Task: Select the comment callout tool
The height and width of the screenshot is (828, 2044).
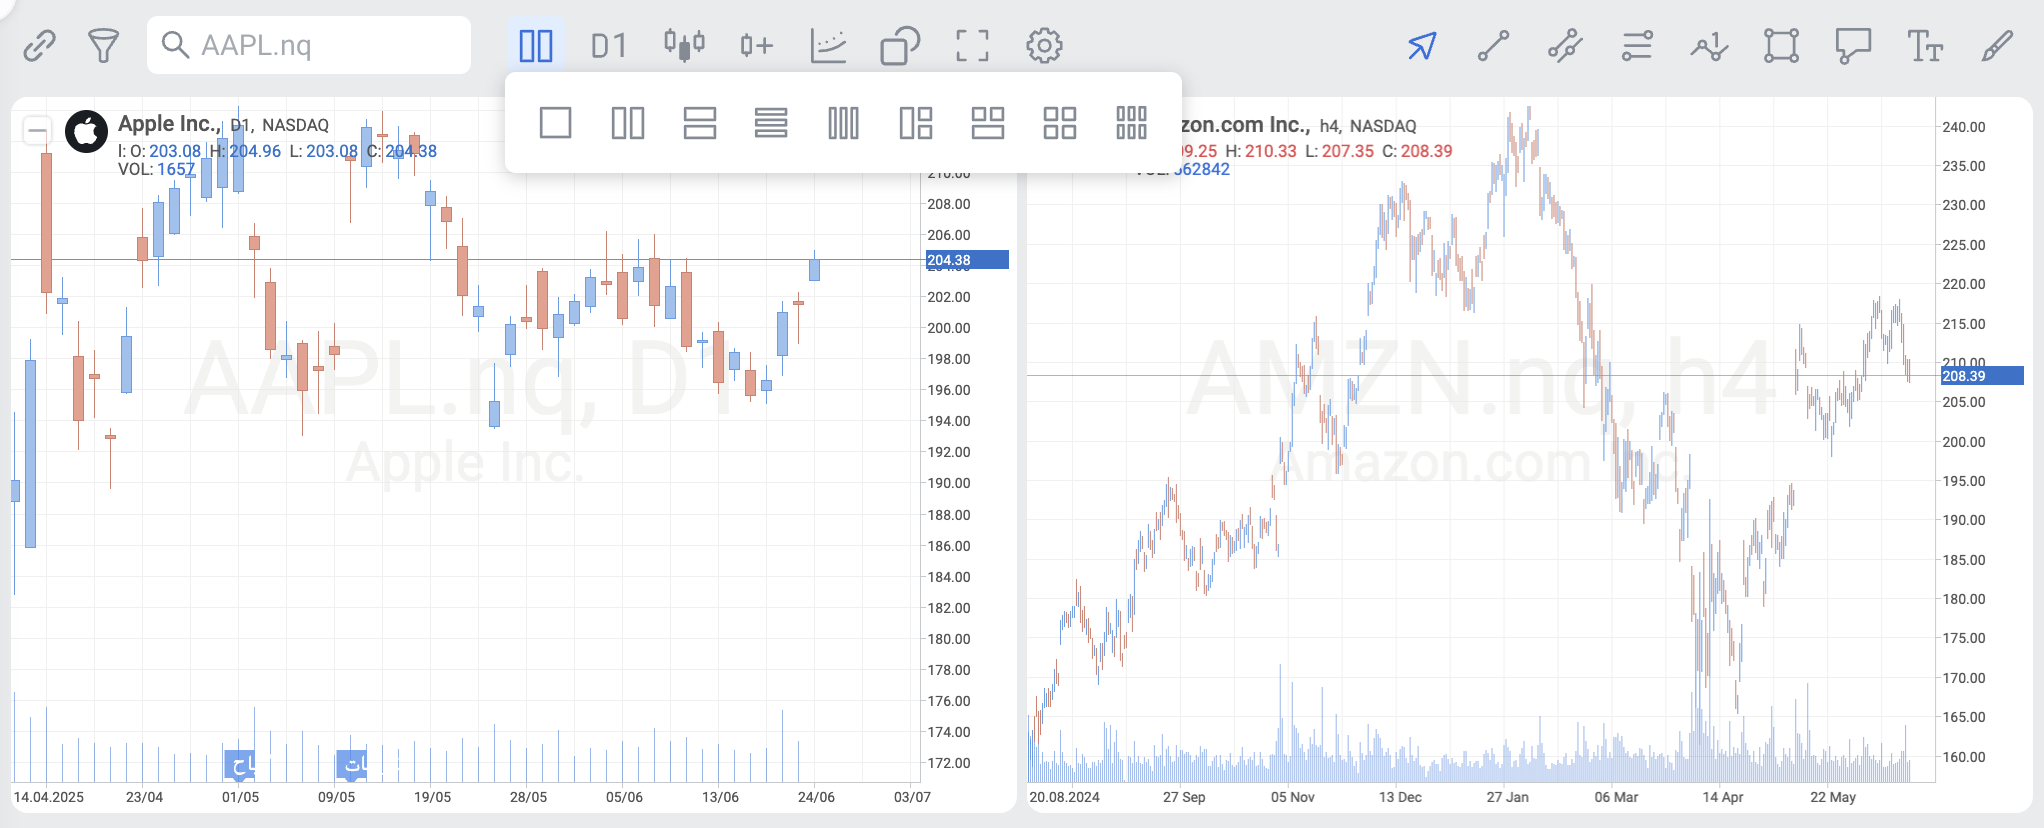Action: [1853, 46]
